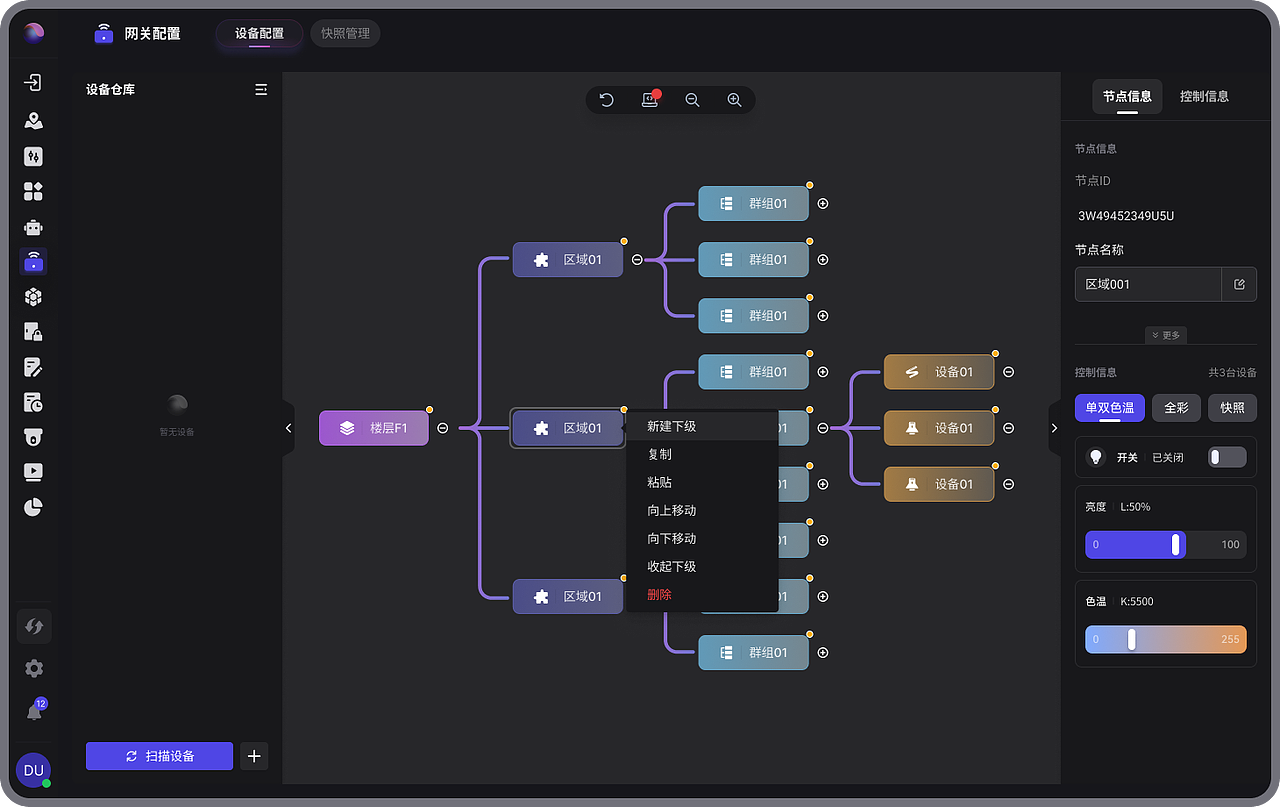
Task: Open the 设备仓库 list menu icon
Action: click(x=261, y=89)
